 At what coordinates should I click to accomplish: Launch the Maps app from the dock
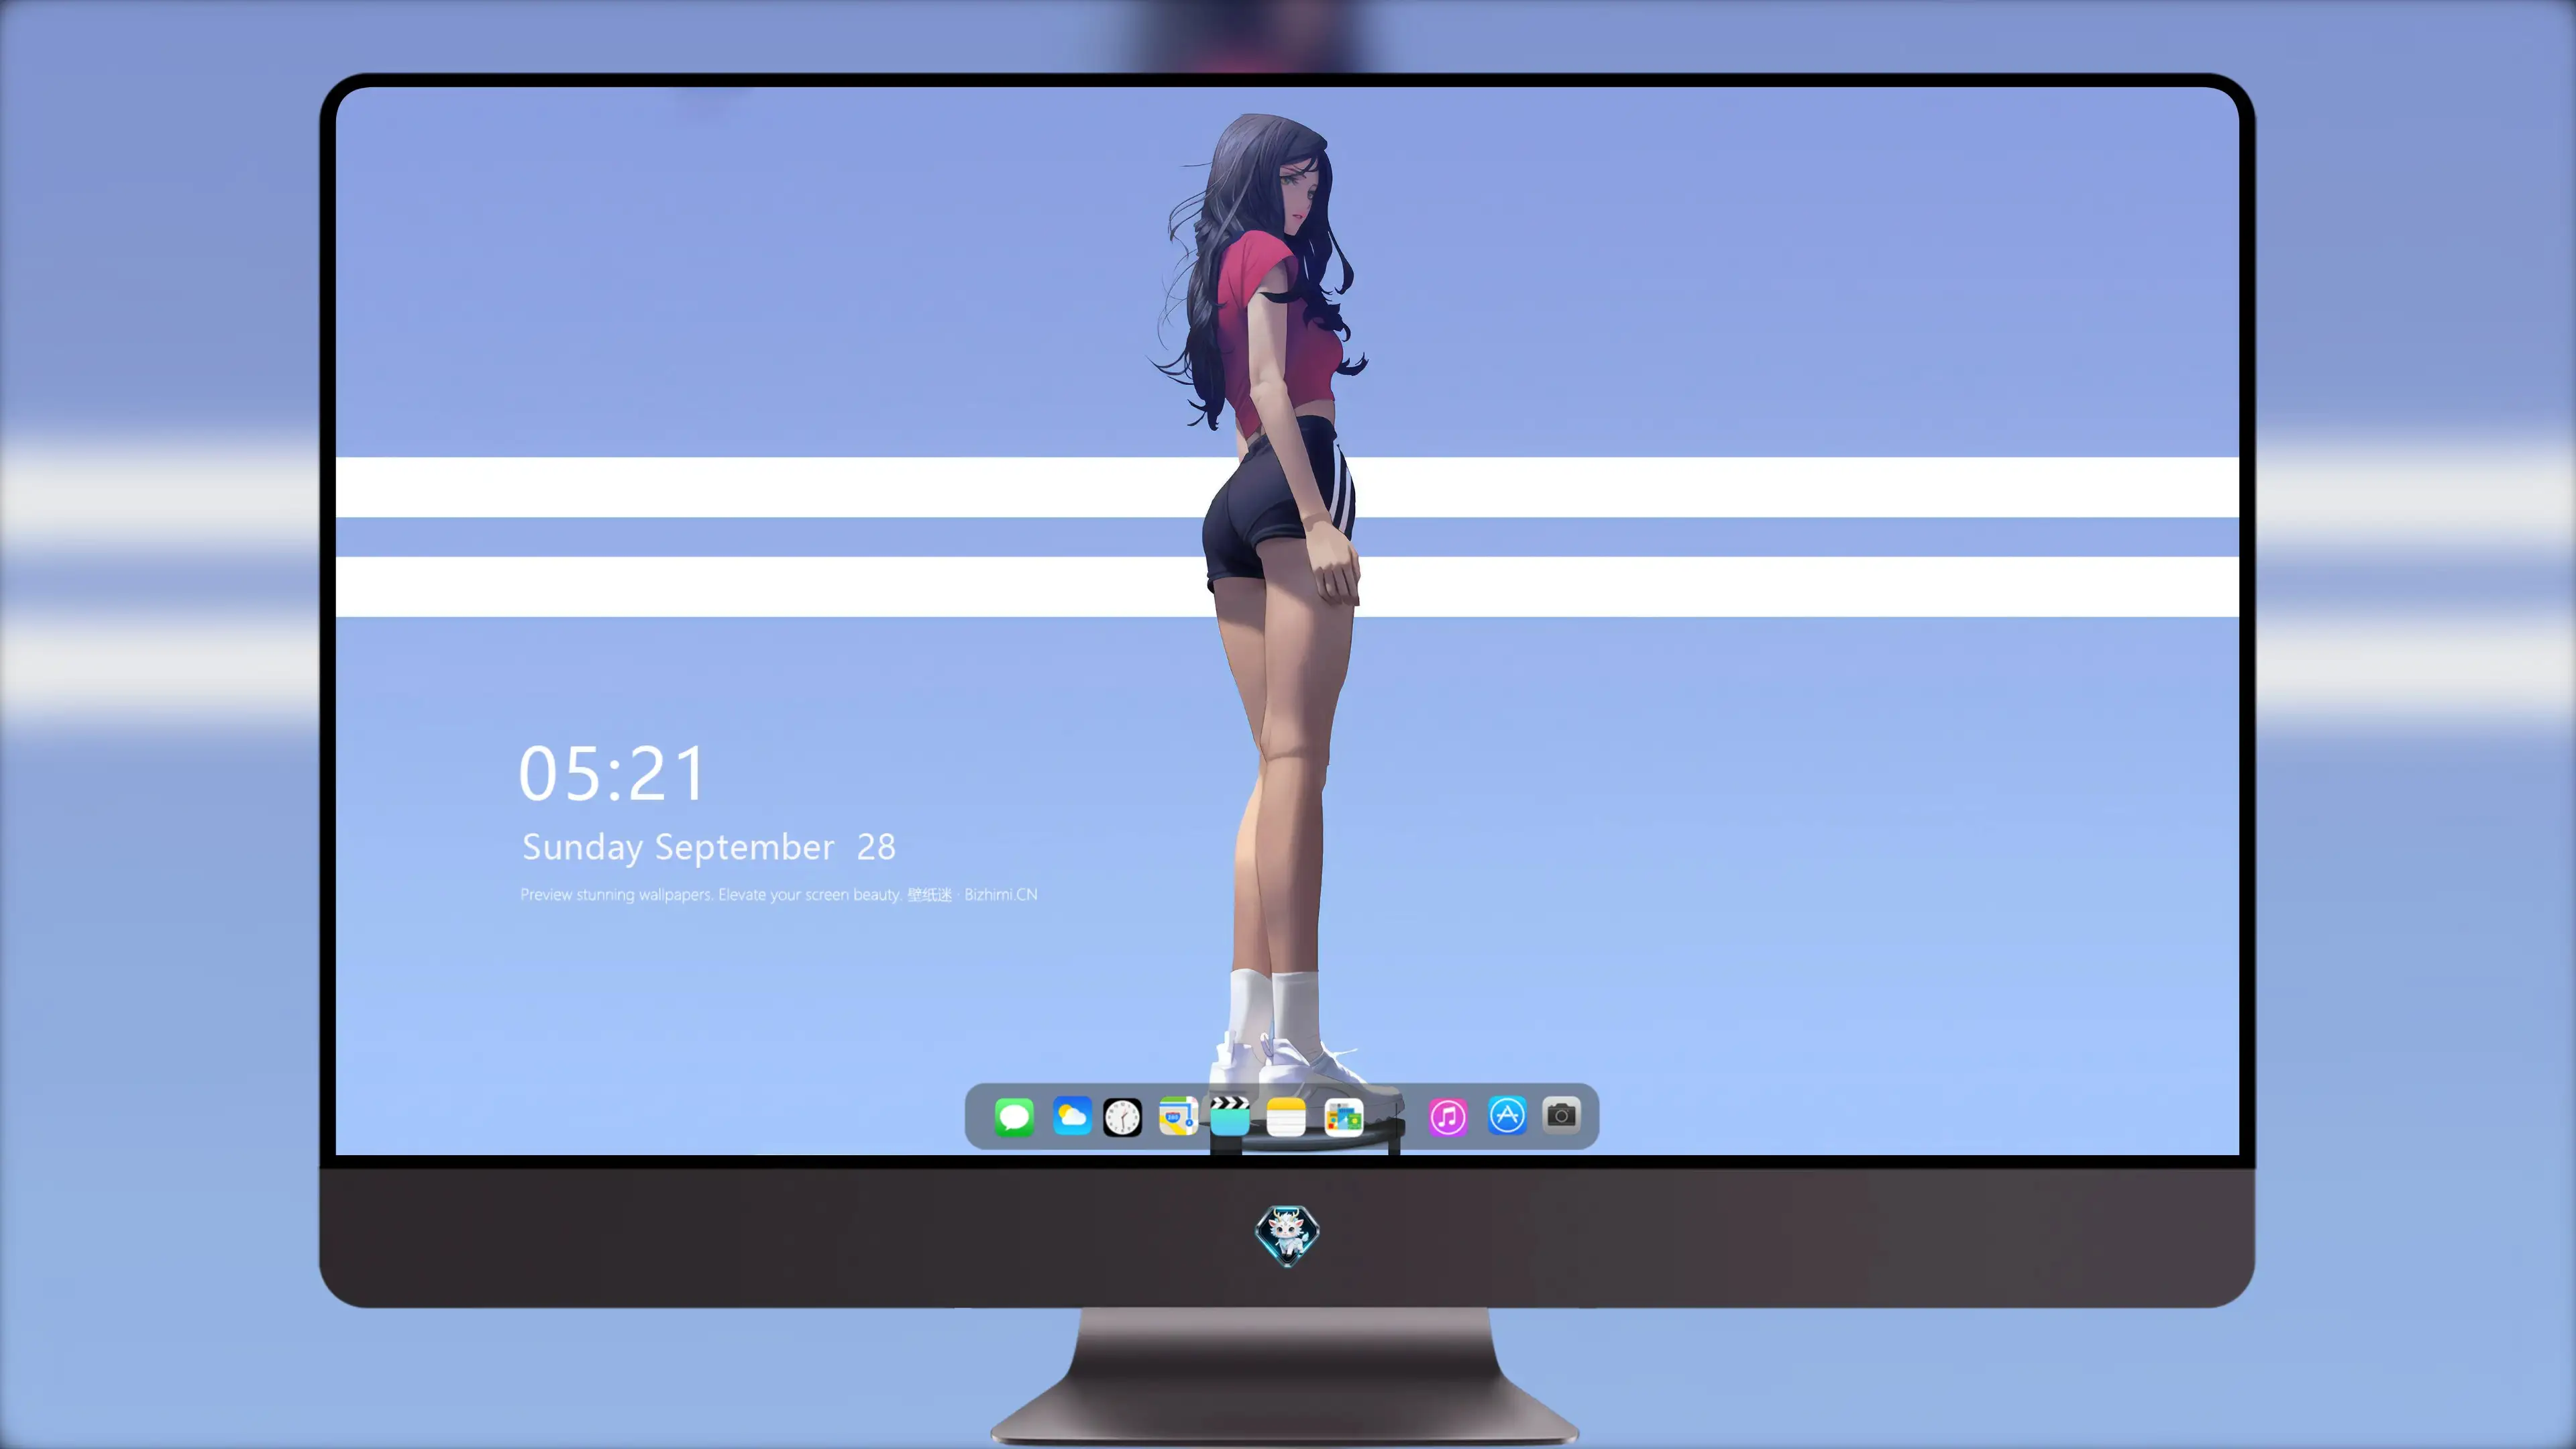1178,1117
